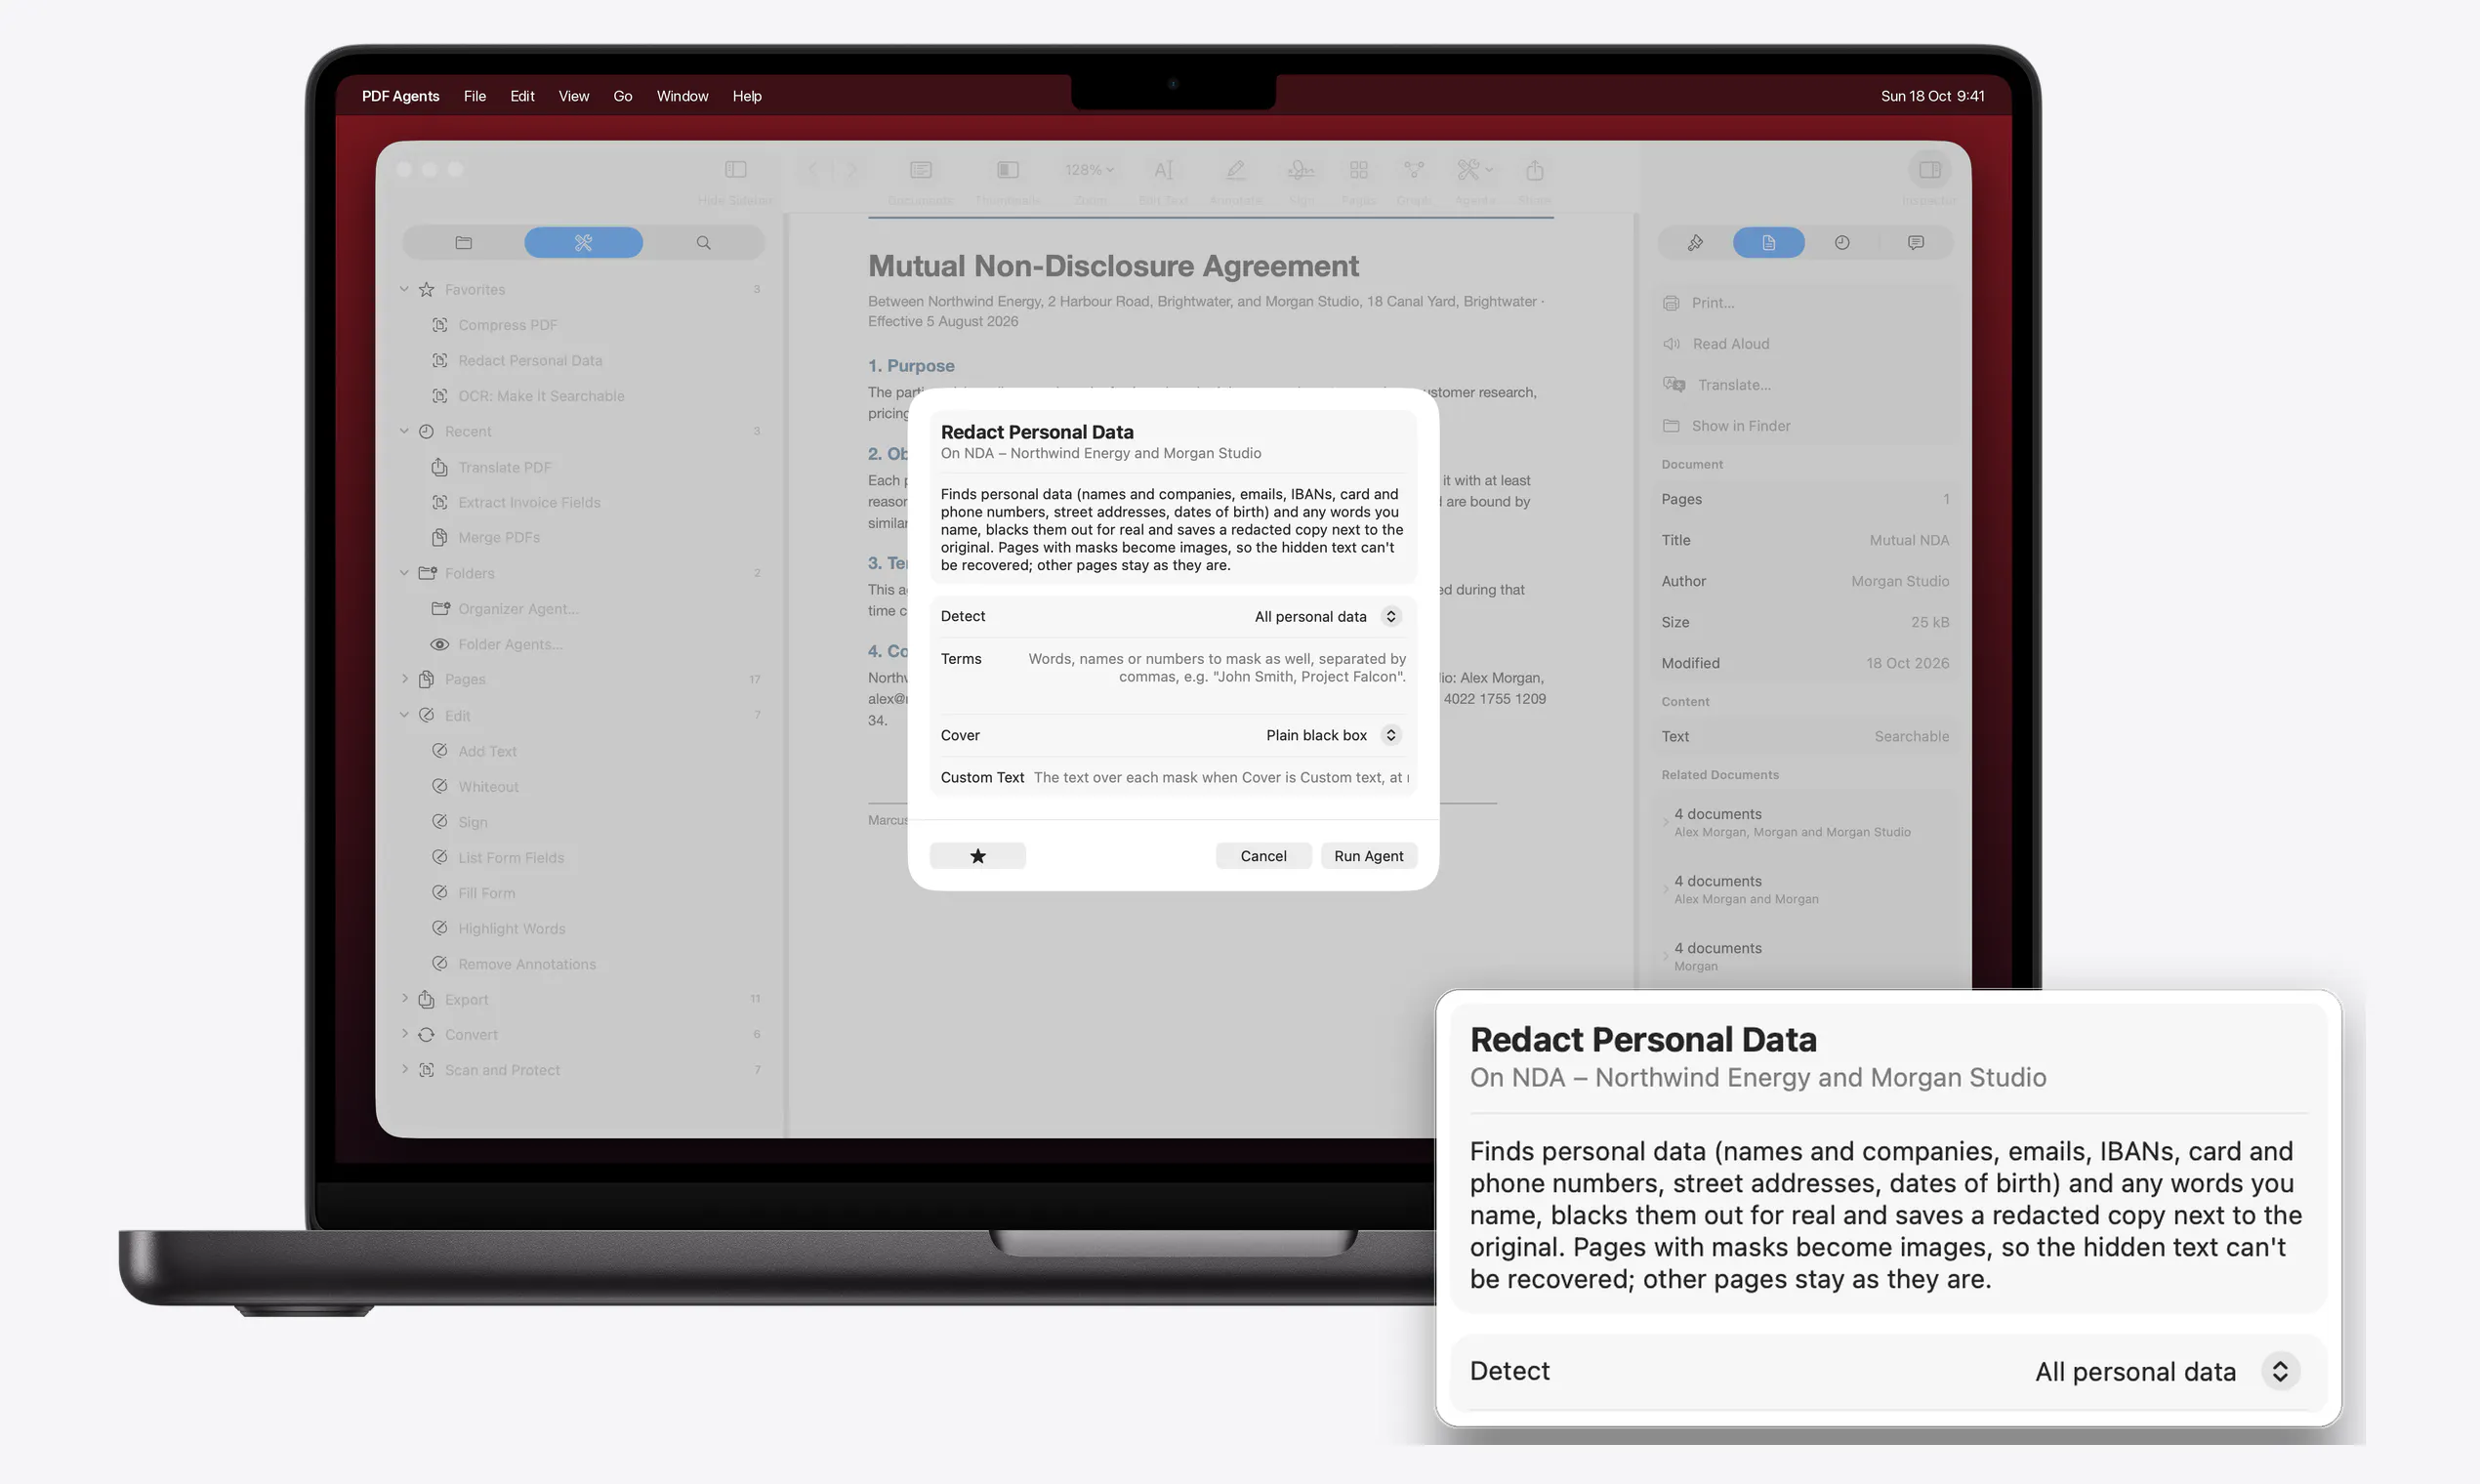
Task: Open the inspector pin tab
Action: click(1695, 243)
